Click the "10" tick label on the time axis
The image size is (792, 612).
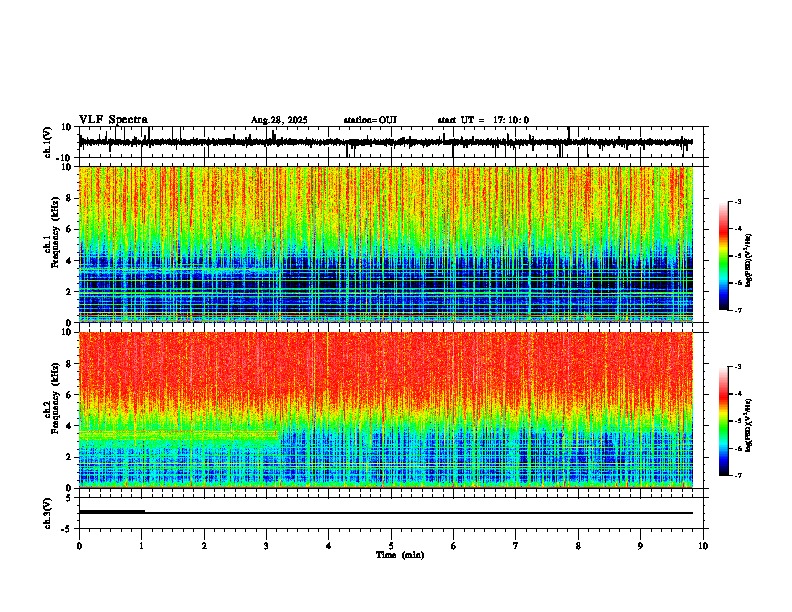[x=703, y=546]
